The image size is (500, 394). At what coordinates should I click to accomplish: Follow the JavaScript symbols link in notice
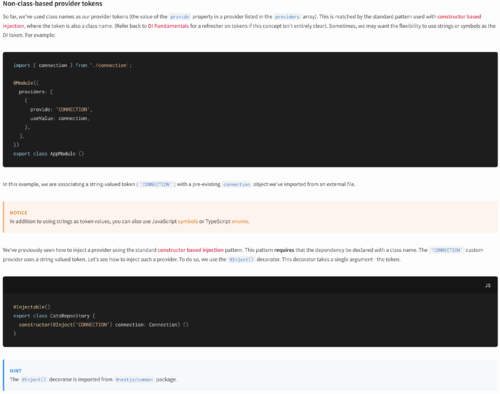pos(188,221)
